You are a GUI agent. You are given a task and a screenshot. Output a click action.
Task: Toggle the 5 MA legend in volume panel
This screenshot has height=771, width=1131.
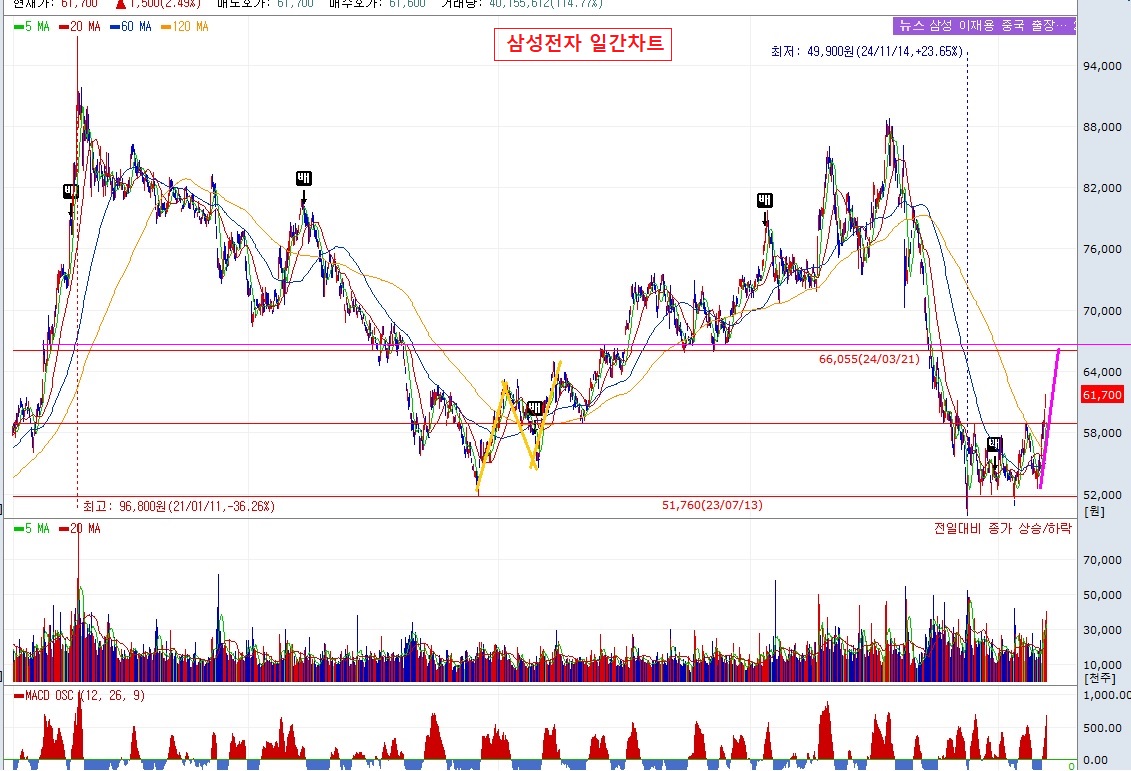pos(32,529)
